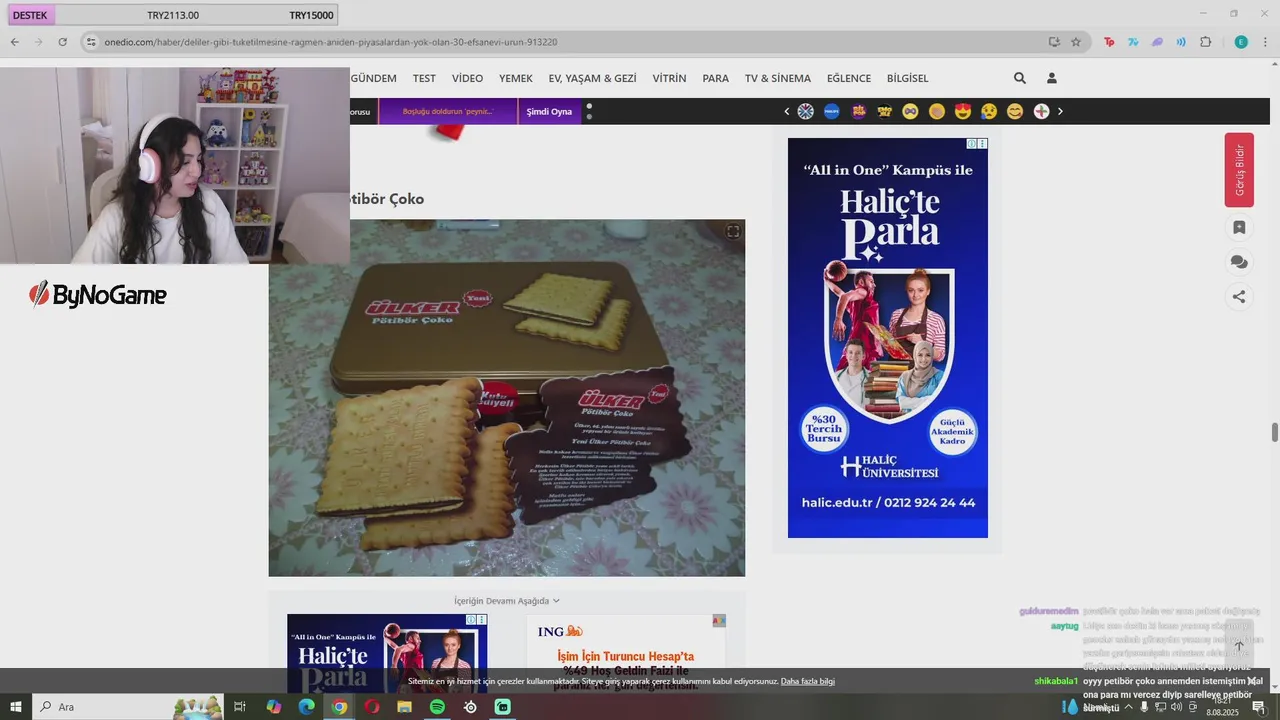
Task: Open the Haliç Üniversitesi sidebar ad
Action: 888,338
